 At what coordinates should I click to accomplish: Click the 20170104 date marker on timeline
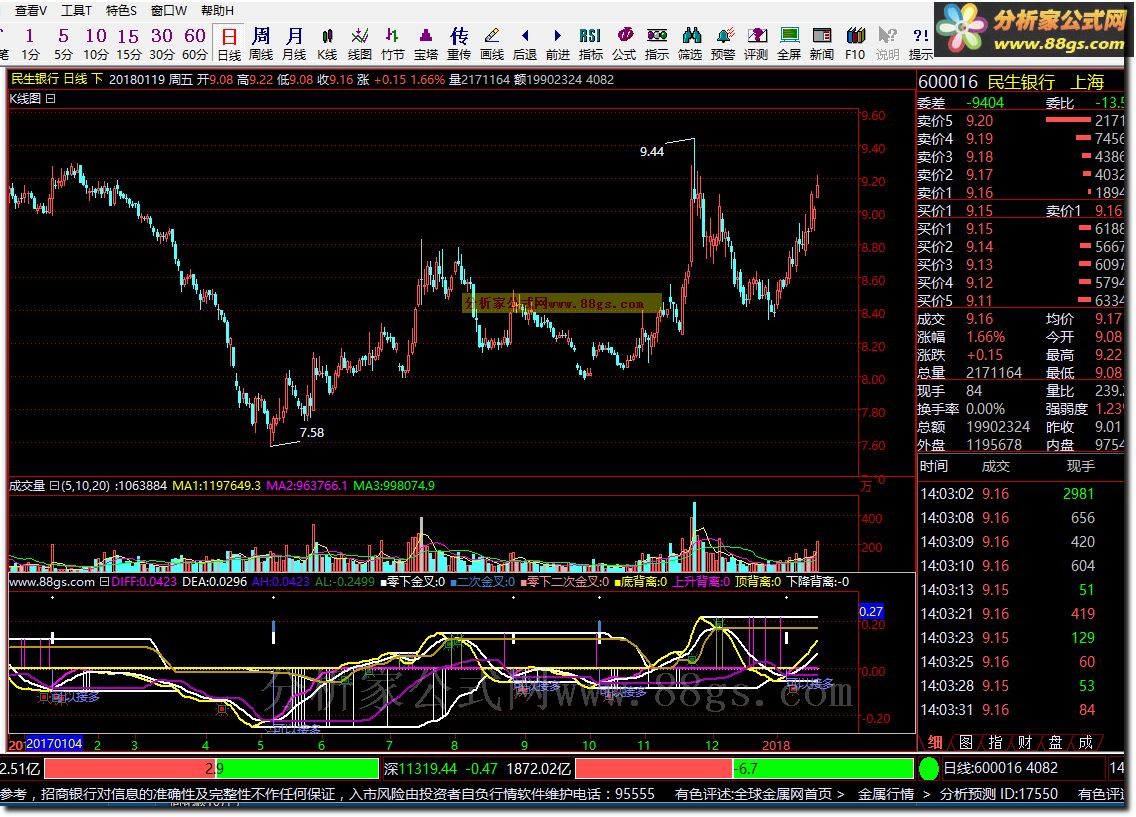pos(54,743)
